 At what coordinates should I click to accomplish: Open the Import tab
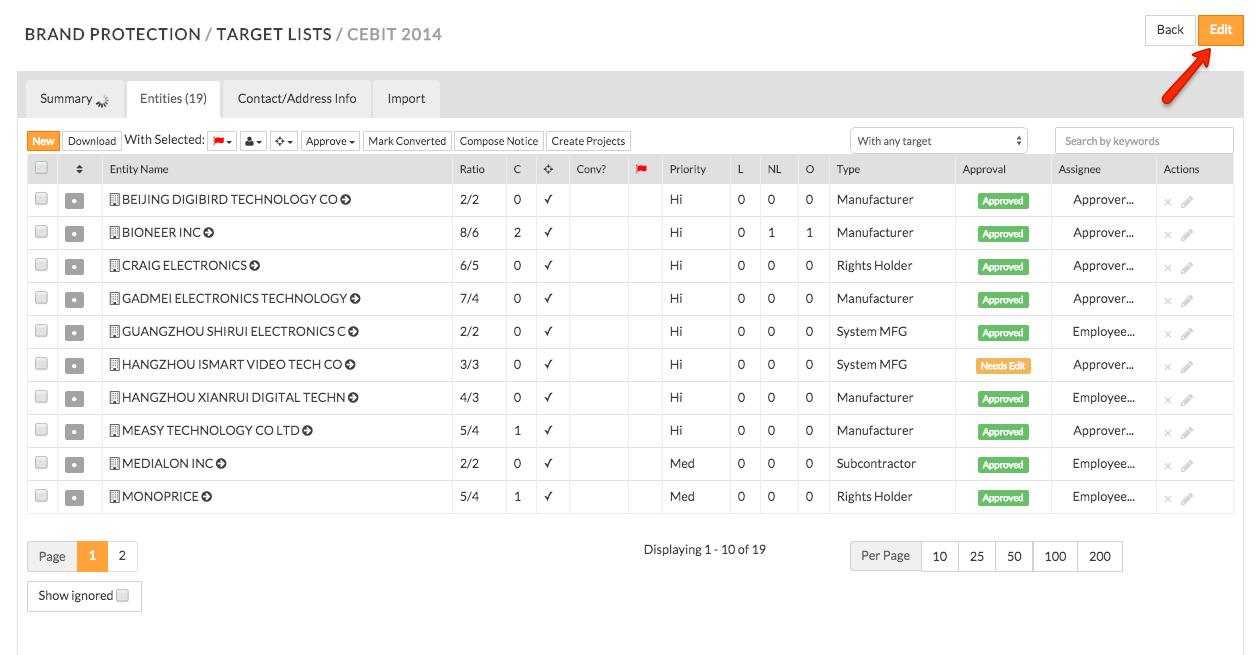(405, 98)
